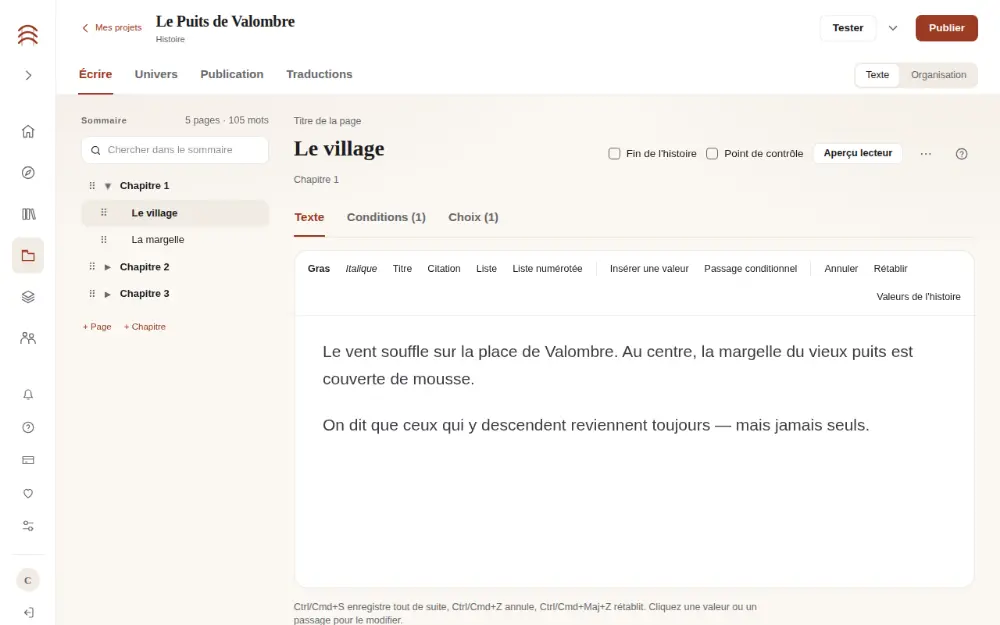Create a Liste
1000x625 pixels.
pyautogui.click(x=486, y=268)
